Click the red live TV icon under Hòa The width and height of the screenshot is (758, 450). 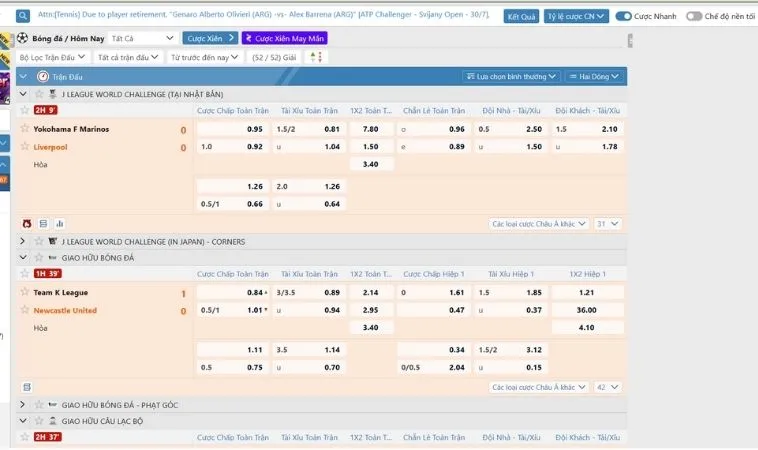click(27, 224)
